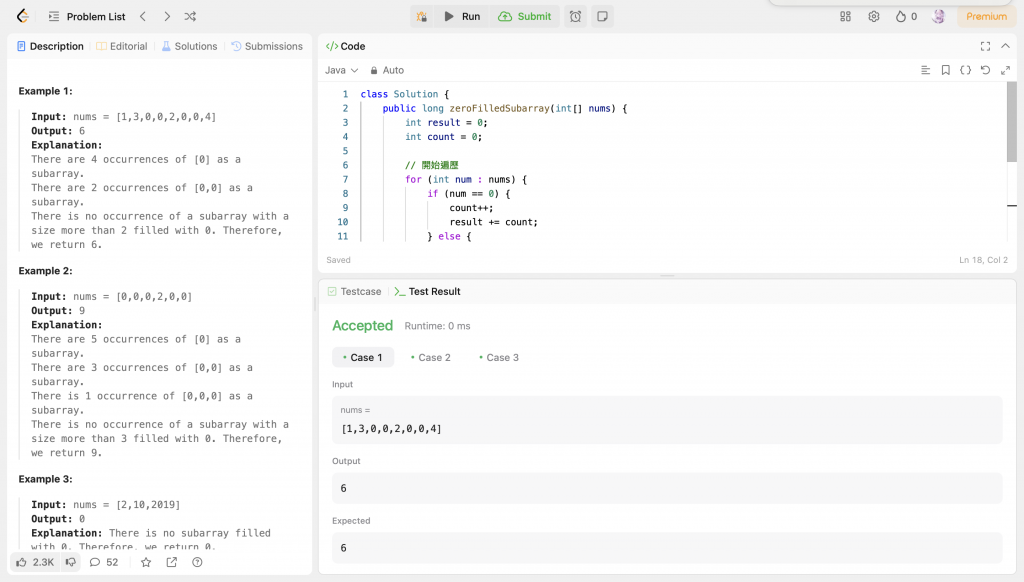Submit the solution
This screenshot has width=1024, height=582.
coord(524,16)
